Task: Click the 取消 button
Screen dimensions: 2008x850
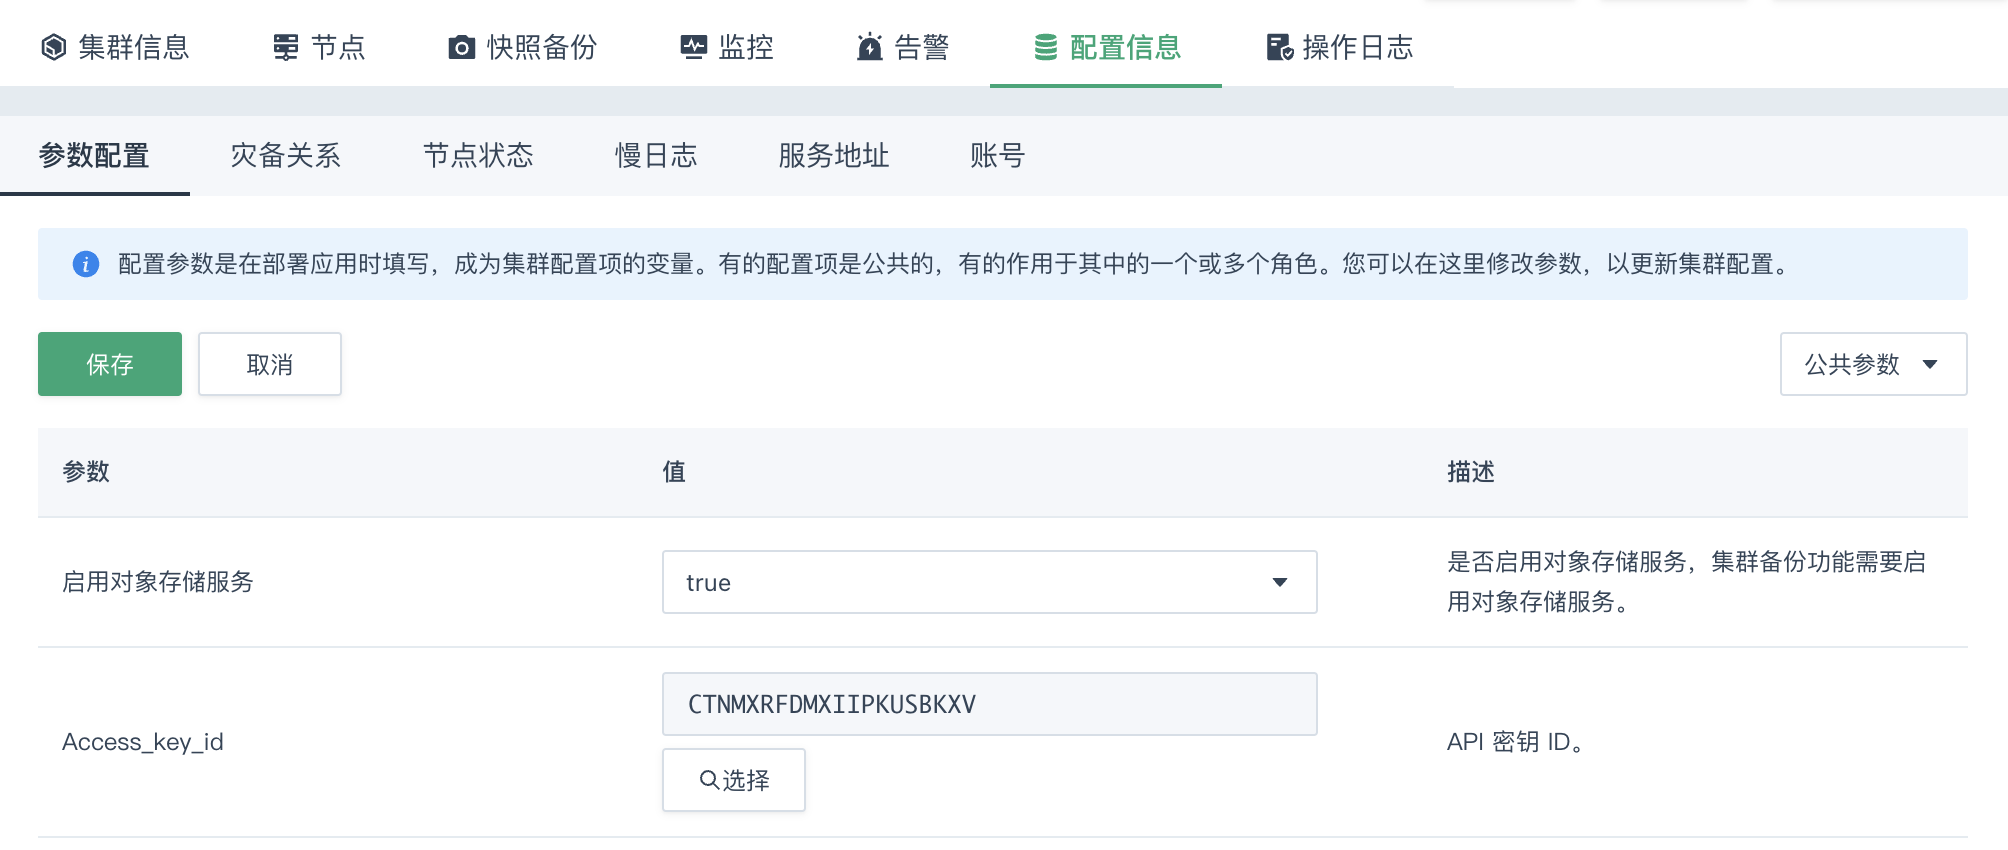Action: [270, 364]
